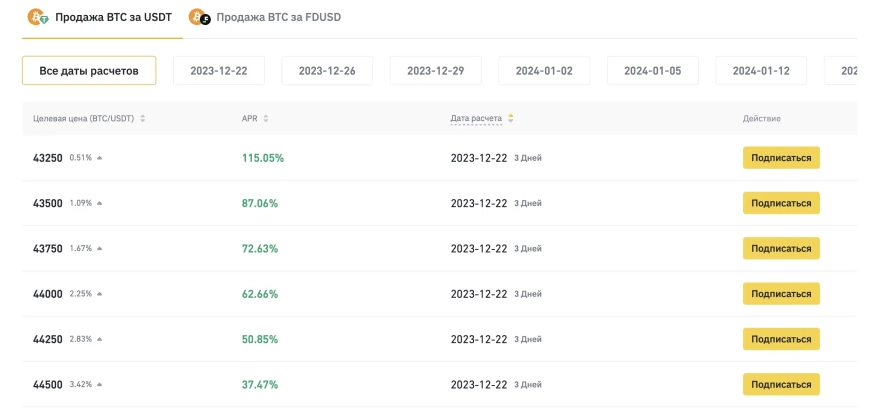884x408 pixels.
Task: Select 'Все даты расчетов' filter
Action: (x=89, y=71)
